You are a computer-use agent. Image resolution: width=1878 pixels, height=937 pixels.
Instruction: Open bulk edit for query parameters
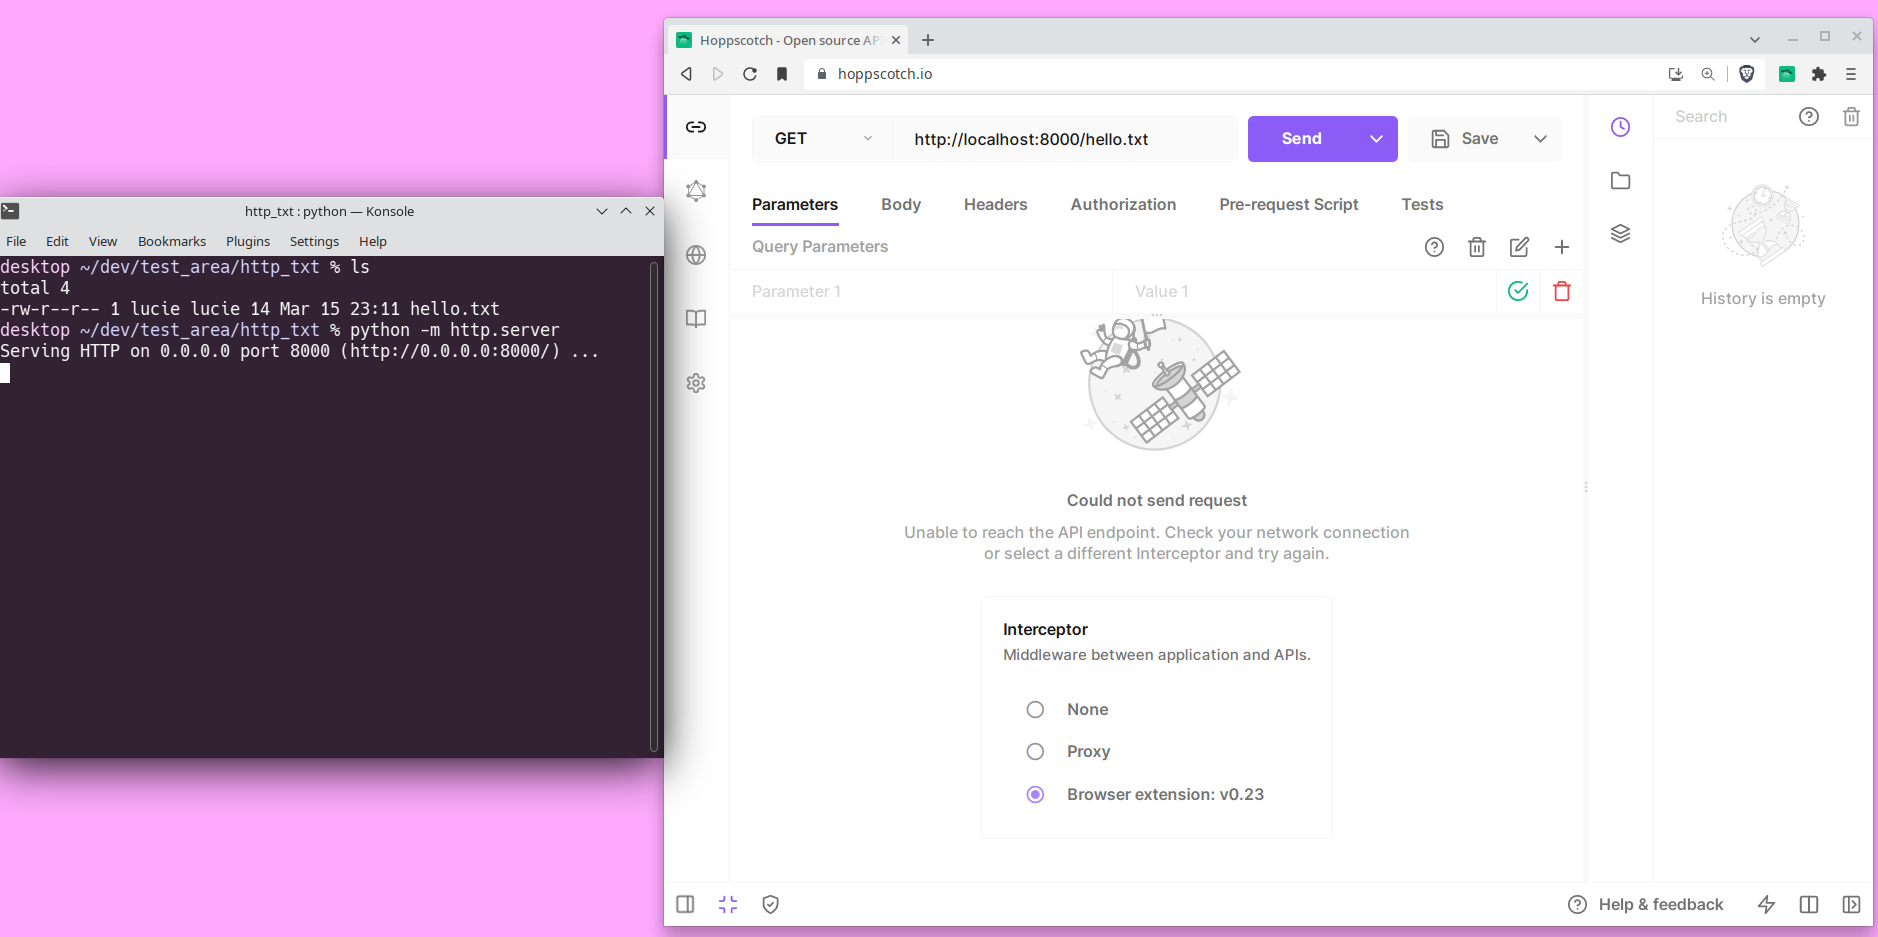tap(1519, 247)
